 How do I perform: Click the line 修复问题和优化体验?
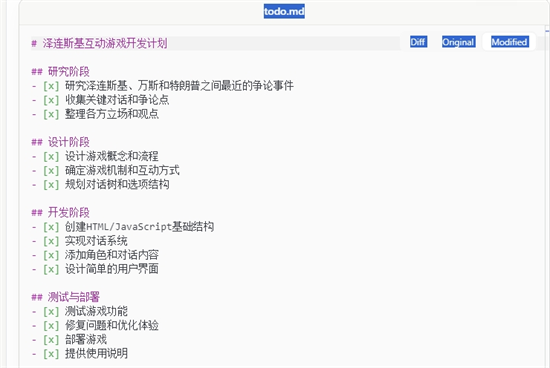click(x=112, y=325)
